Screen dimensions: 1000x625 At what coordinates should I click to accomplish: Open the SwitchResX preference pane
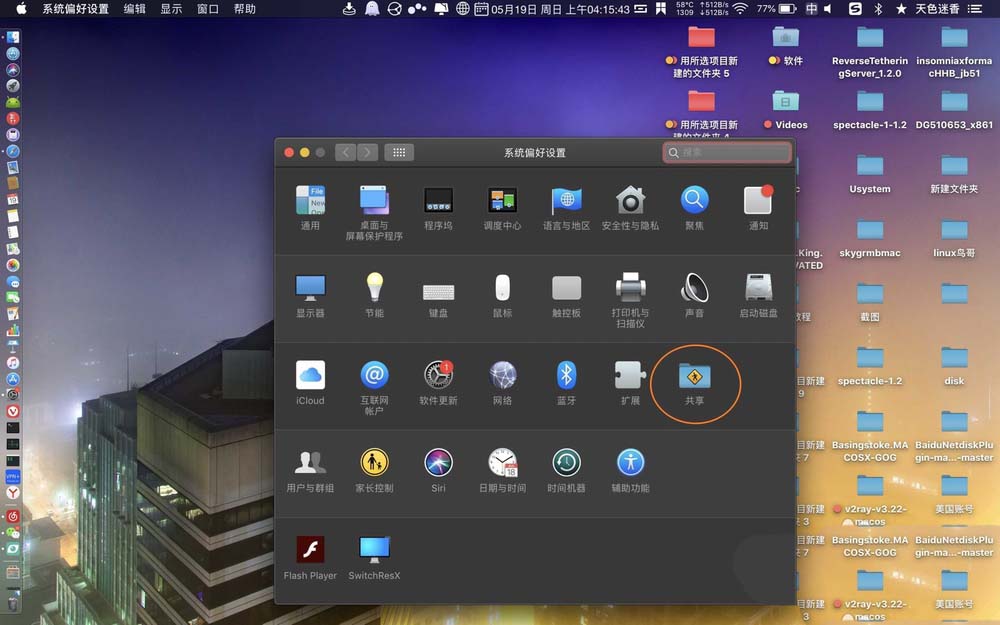coord(374,550)
